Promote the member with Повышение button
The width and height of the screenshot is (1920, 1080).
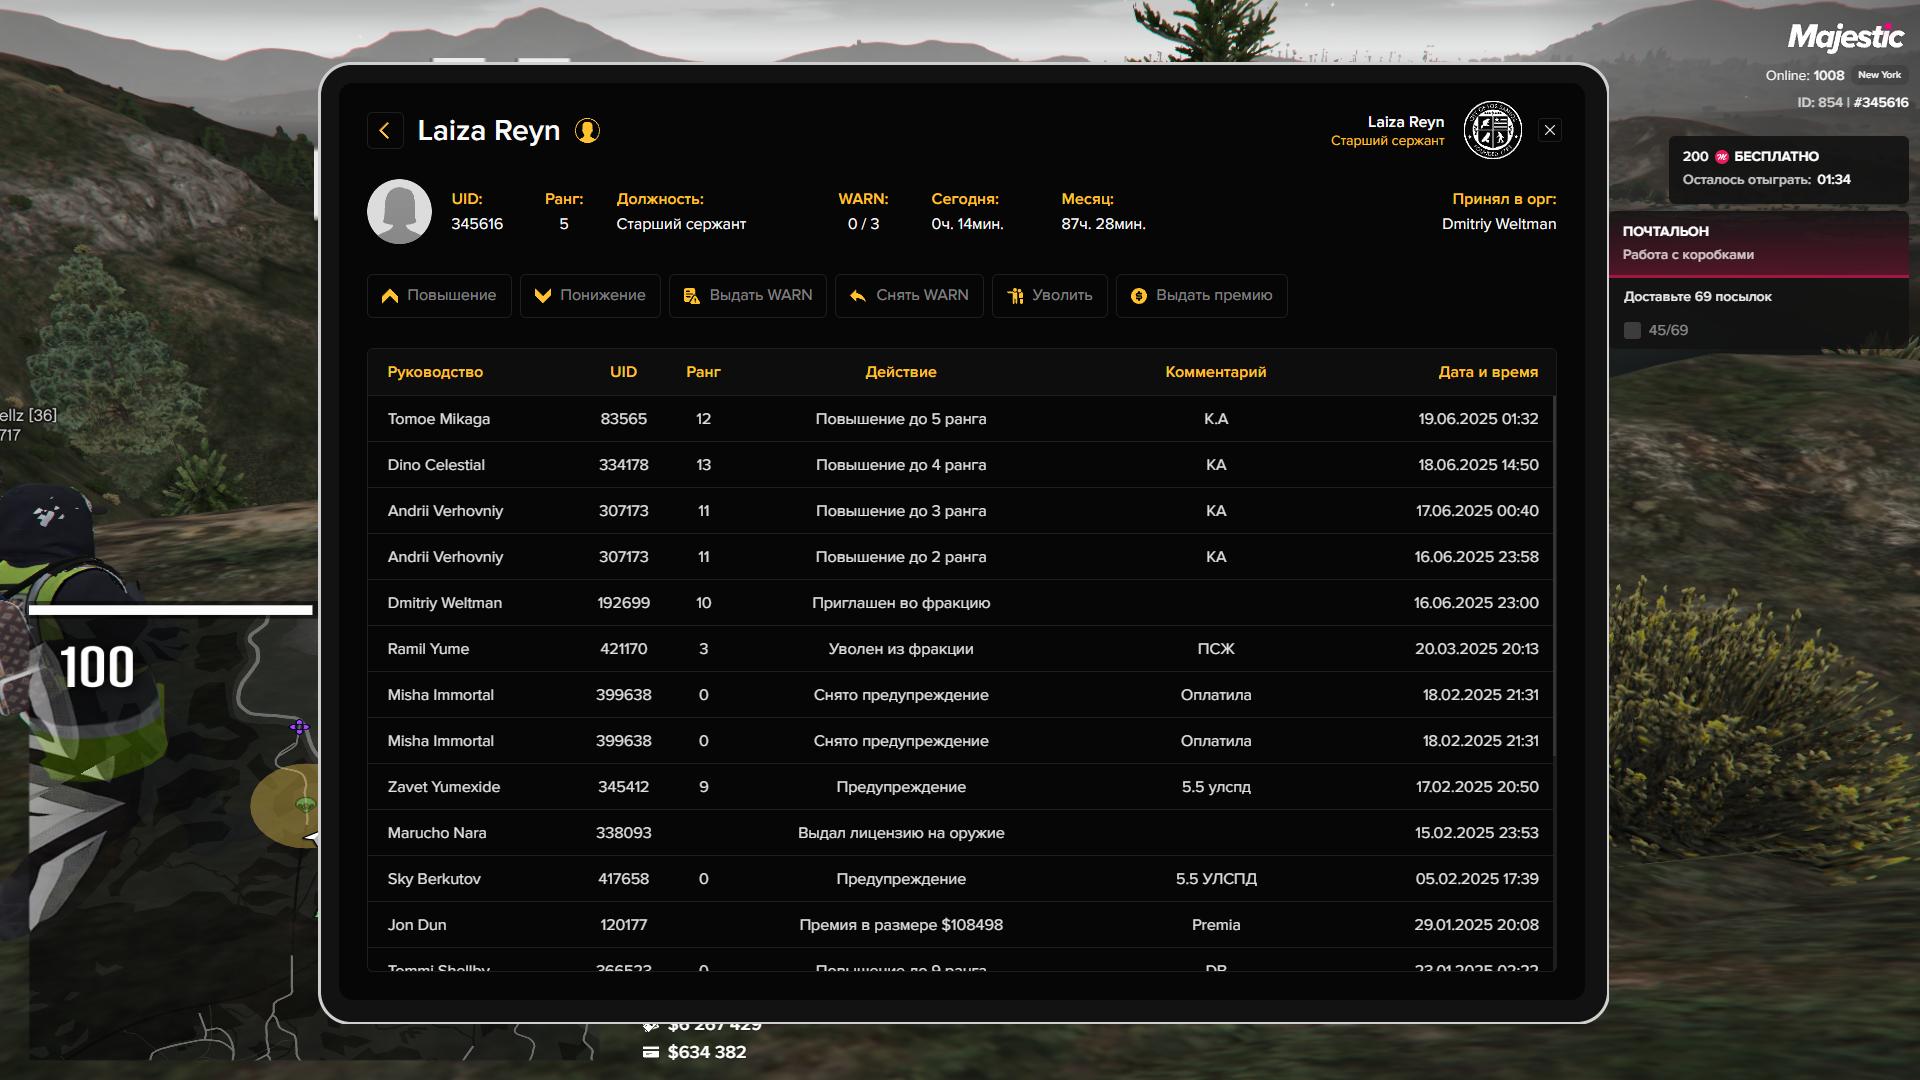coord(439,296)
